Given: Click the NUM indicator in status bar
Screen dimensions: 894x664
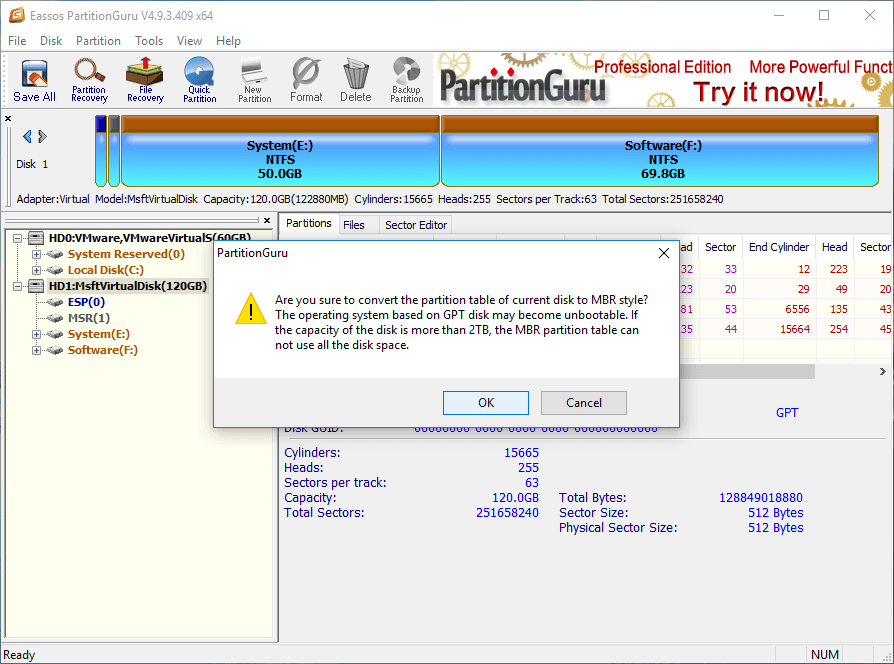Looking at the screenshot, I should tap(824, 654).
